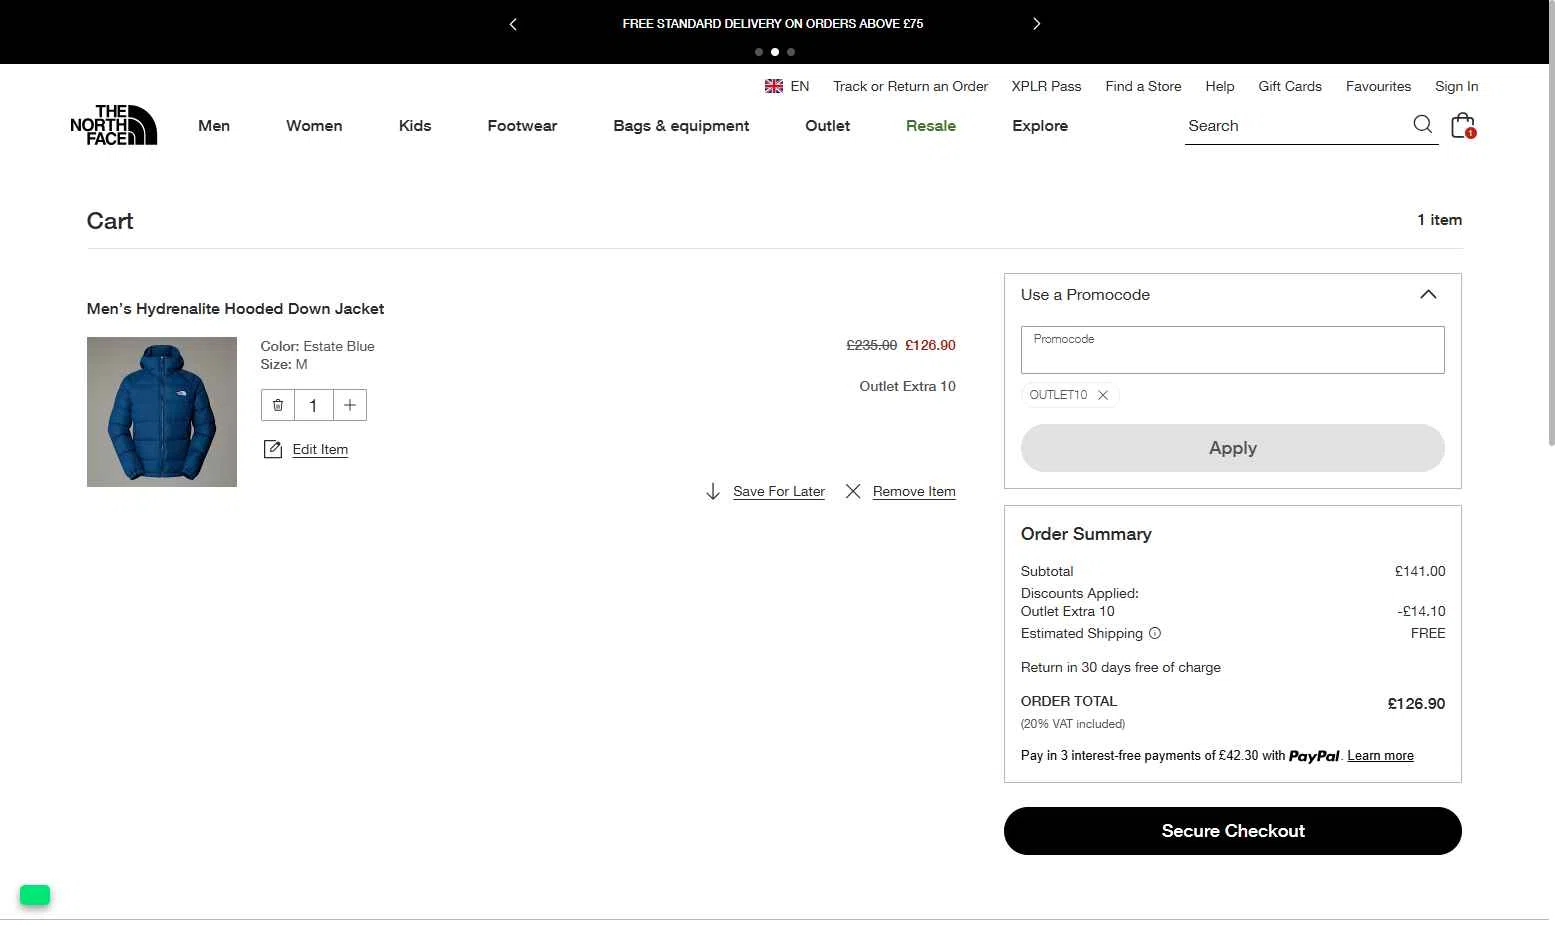1555x925 pixels.
Task: Open the Footwear menu
Action: pos(522,125)
